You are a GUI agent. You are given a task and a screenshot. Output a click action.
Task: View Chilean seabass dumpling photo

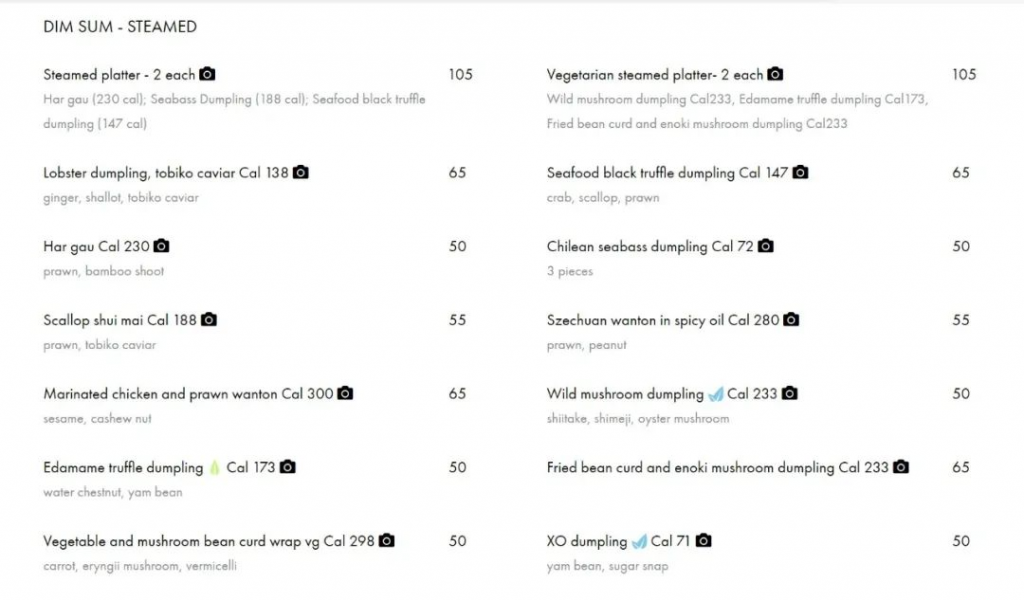click(765, 246)
